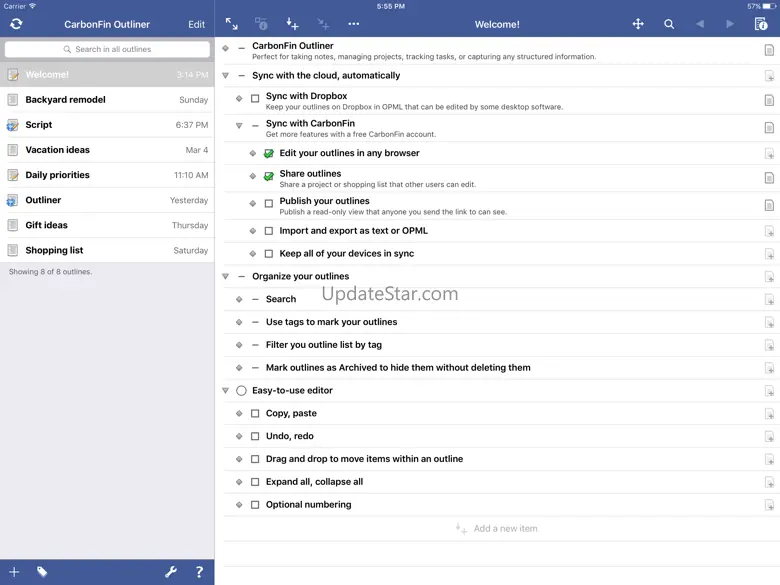This screenshot has width=780, height=585.
Task: Open settings with the wrench icon
Action: coord(171,572)
